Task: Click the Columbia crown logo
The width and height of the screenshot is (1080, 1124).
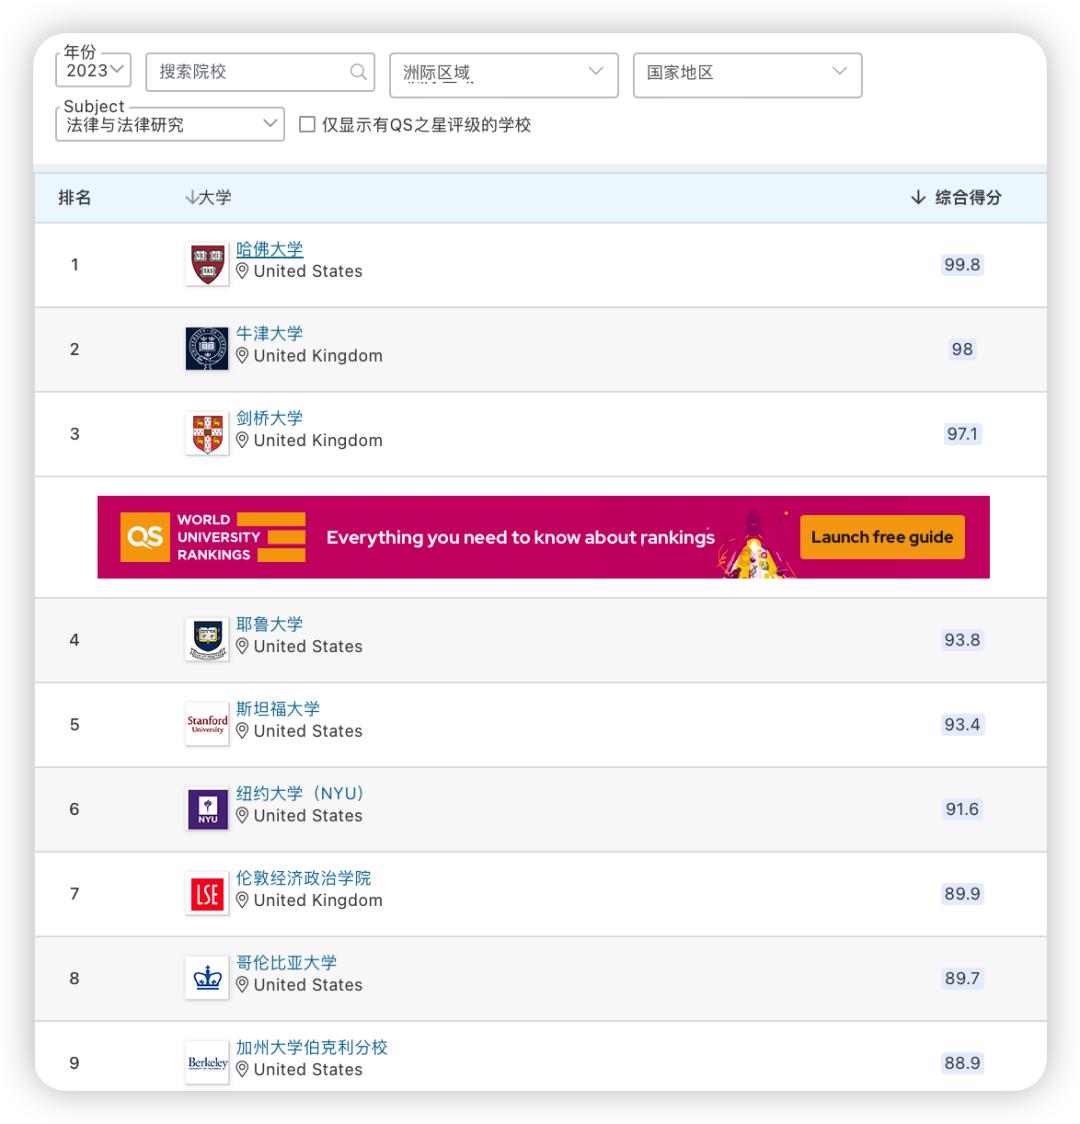Action: click(x=206, y=977)
